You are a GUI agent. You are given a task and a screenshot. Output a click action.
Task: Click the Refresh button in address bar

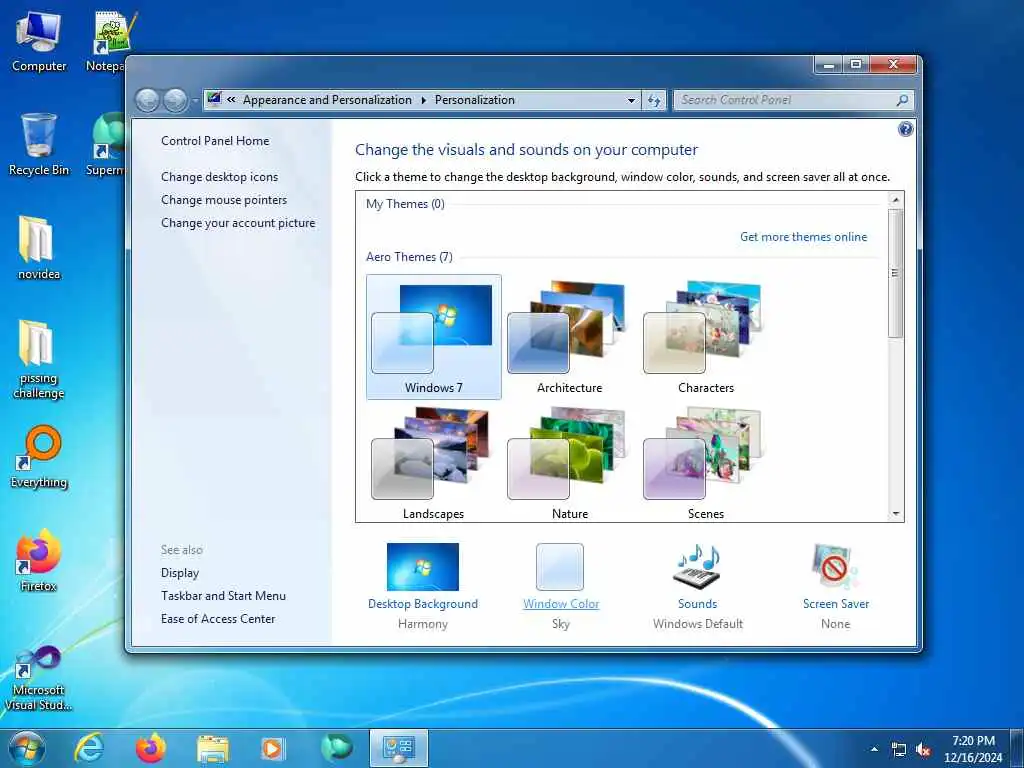pyautogui.click(x=654, y=101)
